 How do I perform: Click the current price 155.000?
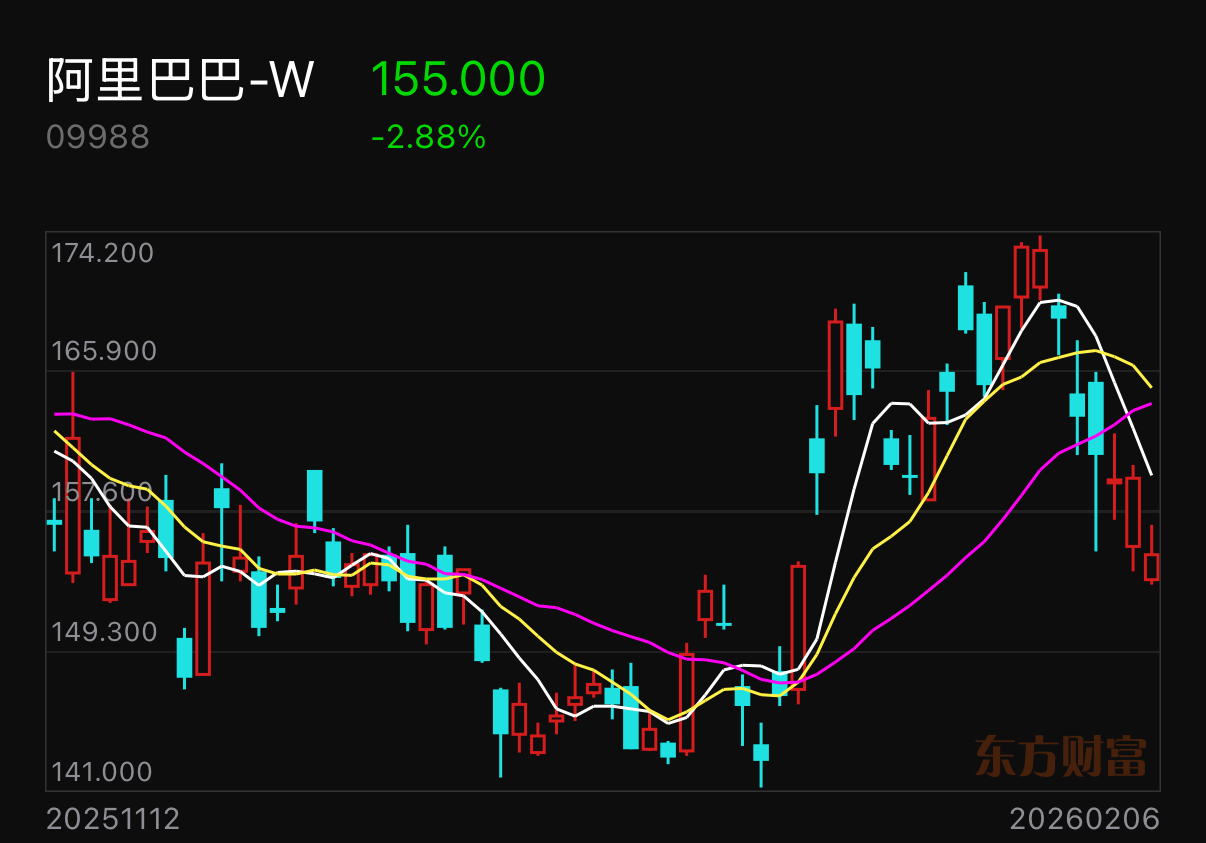(458, 79)
